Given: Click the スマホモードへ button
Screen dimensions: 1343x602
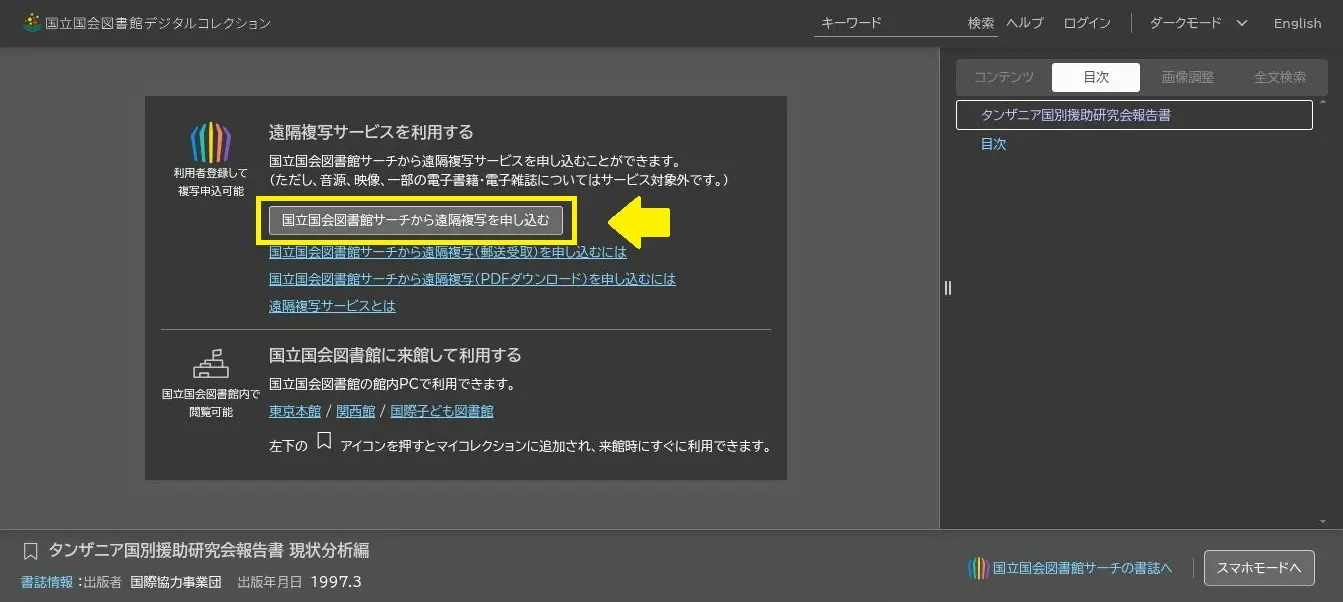Looking at the screenshot, I should point(1257,568).
